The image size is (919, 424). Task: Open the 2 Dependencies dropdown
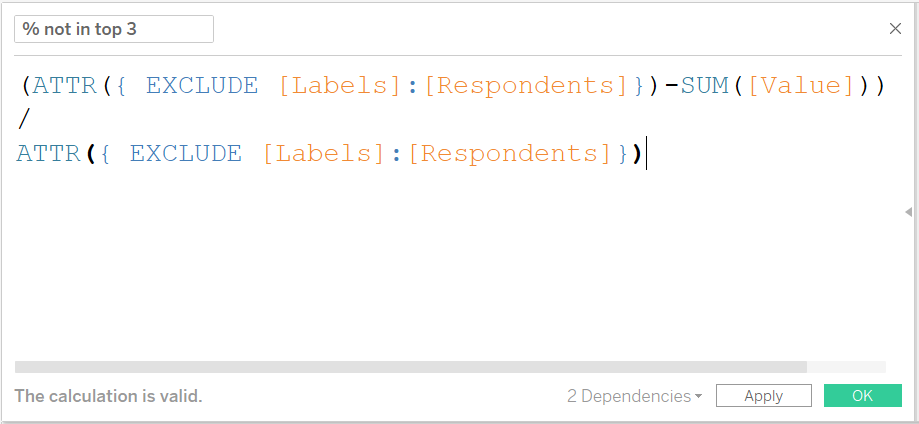click(634, 396)
